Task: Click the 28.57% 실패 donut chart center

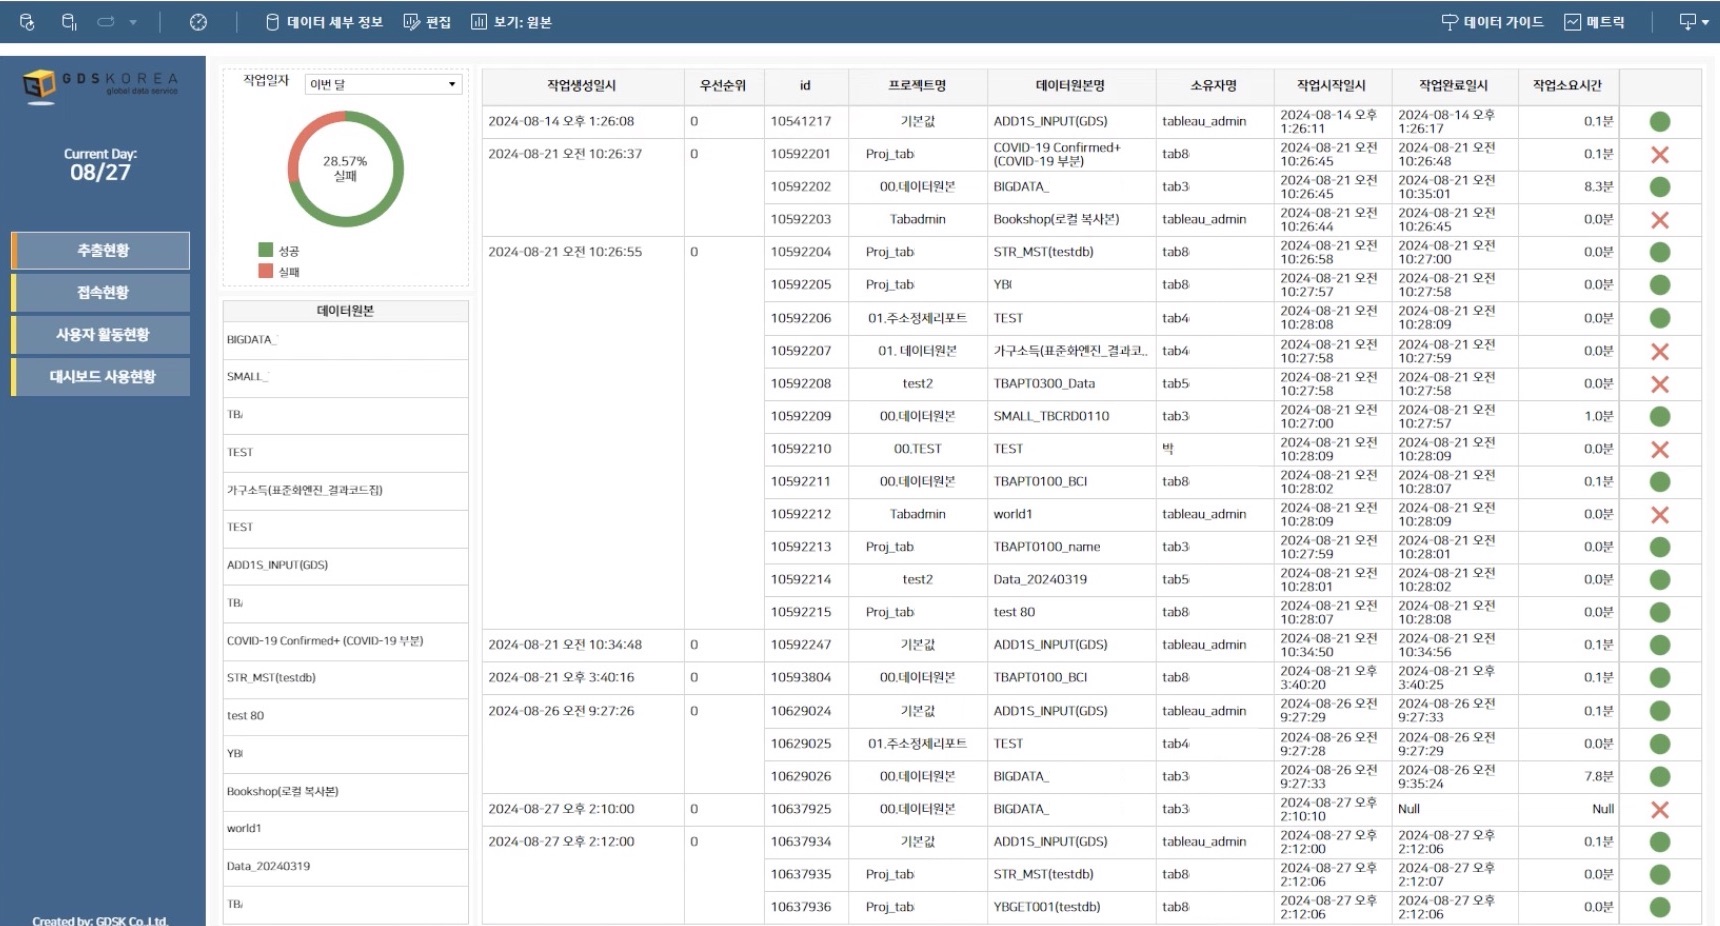Action: 345,168
